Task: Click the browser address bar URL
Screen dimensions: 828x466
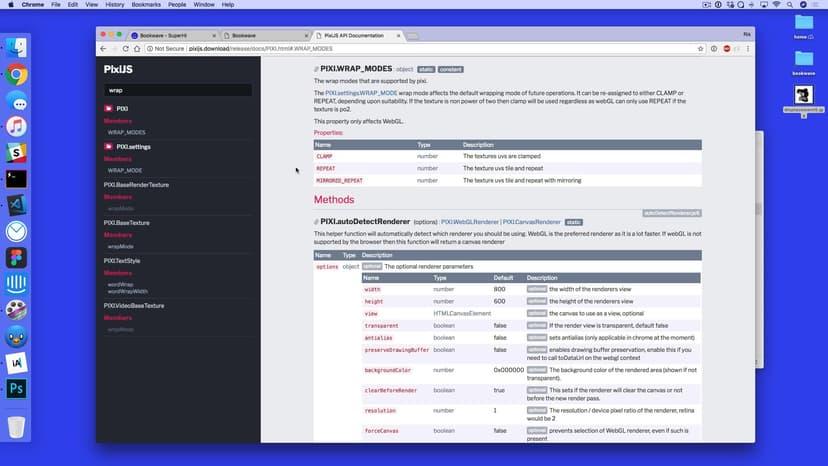Action: 245,48
